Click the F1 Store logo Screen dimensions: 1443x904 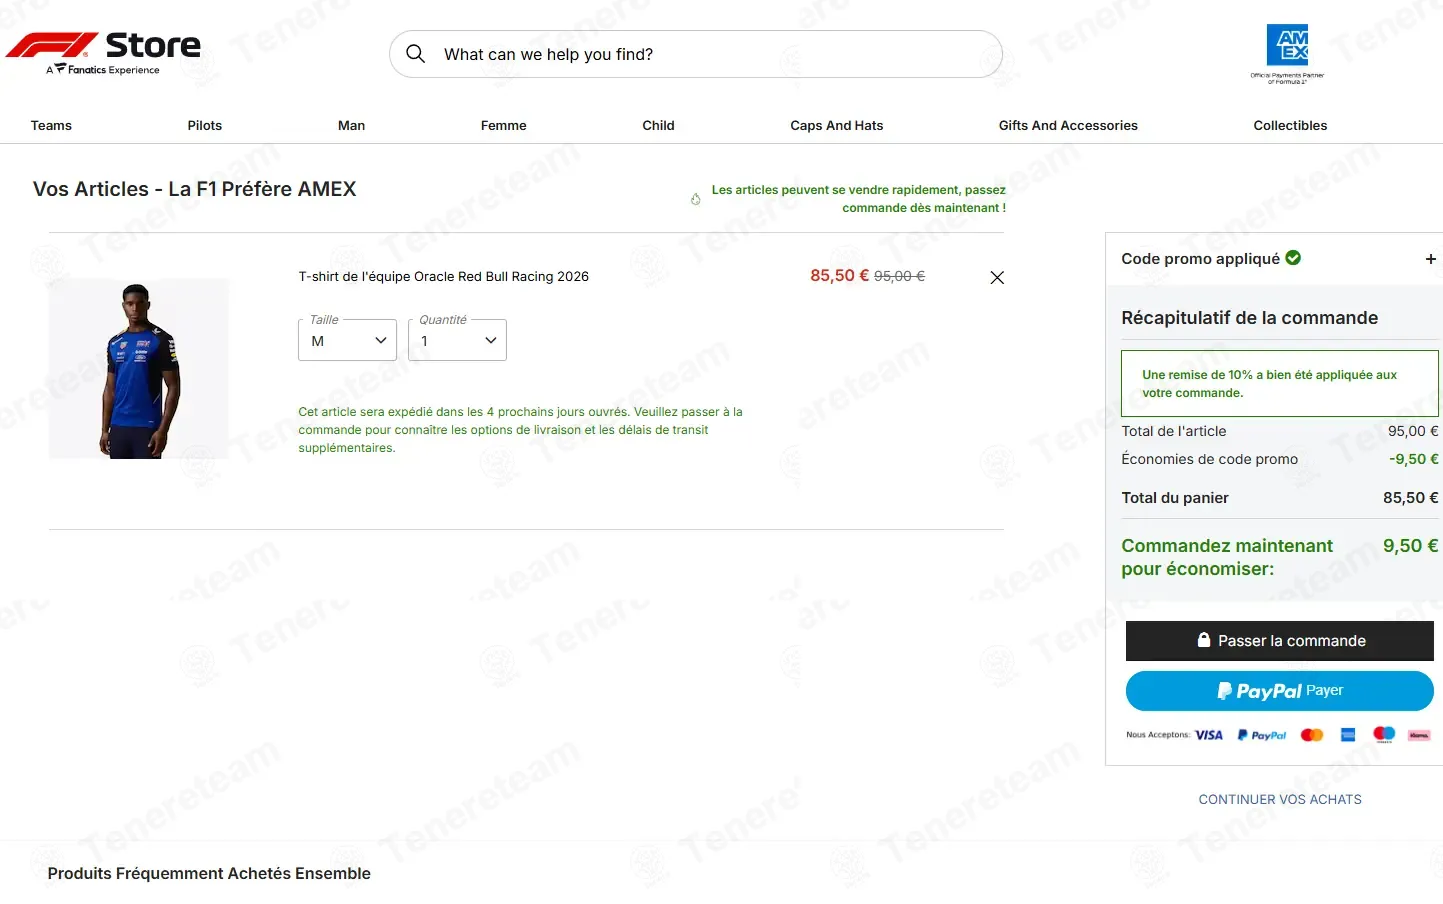coord(103,53)
